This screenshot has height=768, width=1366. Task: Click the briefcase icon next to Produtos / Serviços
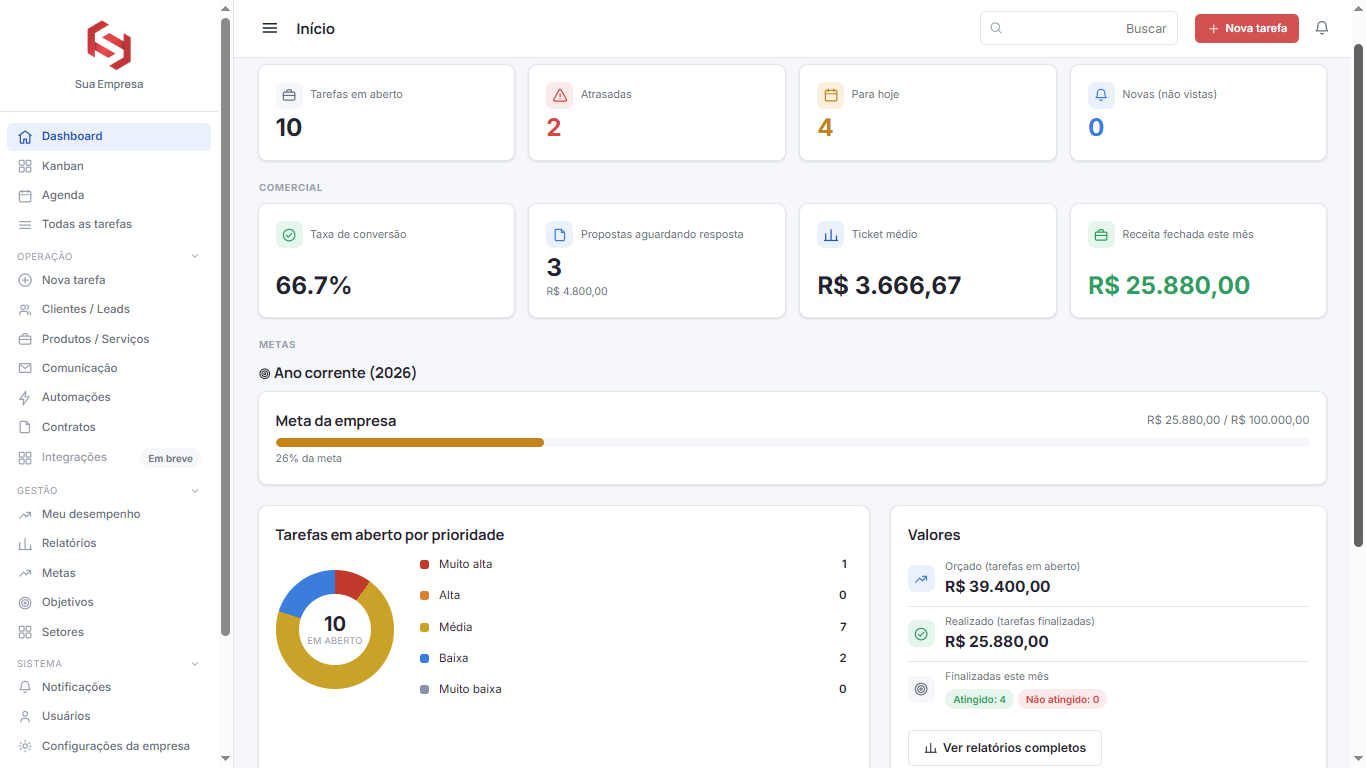25,339
